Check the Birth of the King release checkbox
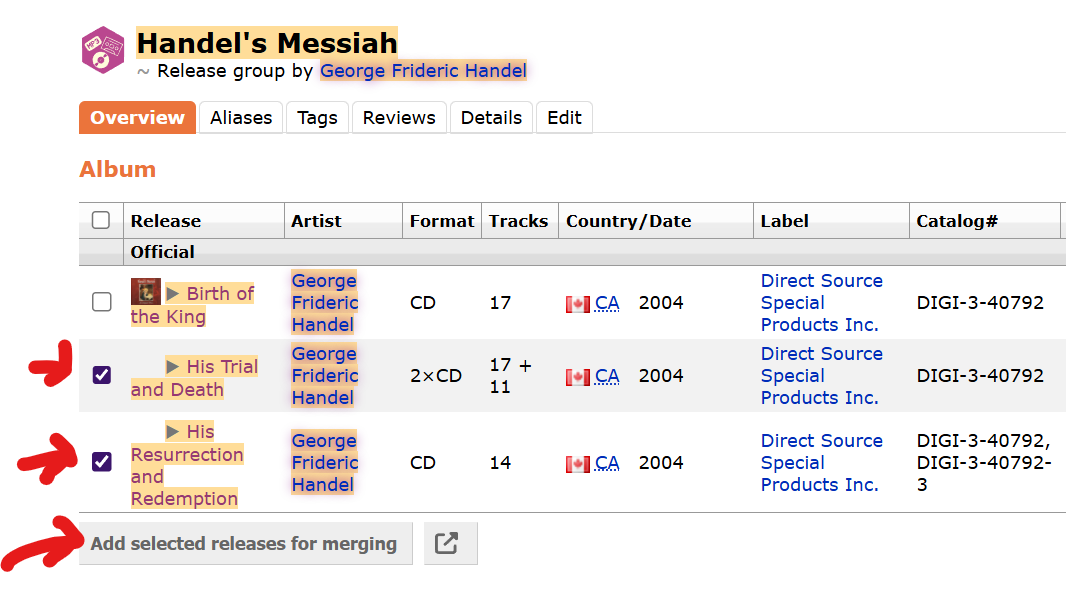The image size is (1071, 589). click(x=101, y=302)
